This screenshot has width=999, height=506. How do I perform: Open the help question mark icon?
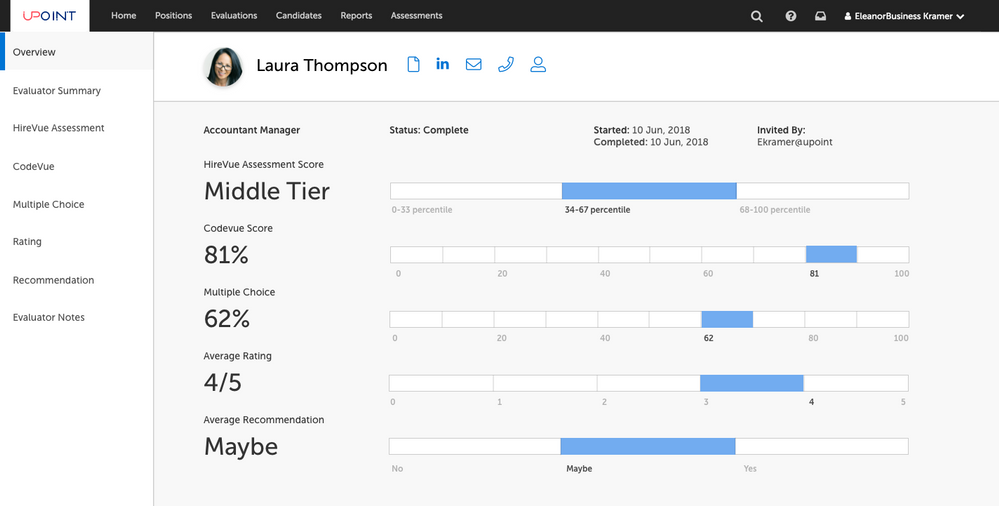(x=791, y=16)
